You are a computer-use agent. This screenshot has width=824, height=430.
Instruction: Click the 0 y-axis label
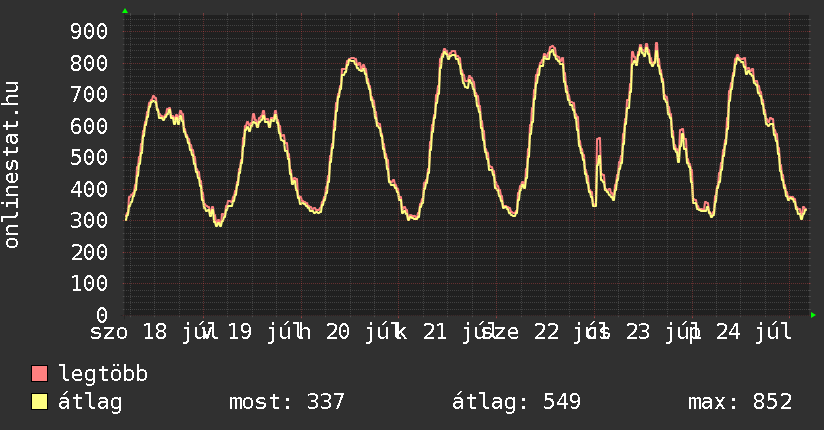102,315
